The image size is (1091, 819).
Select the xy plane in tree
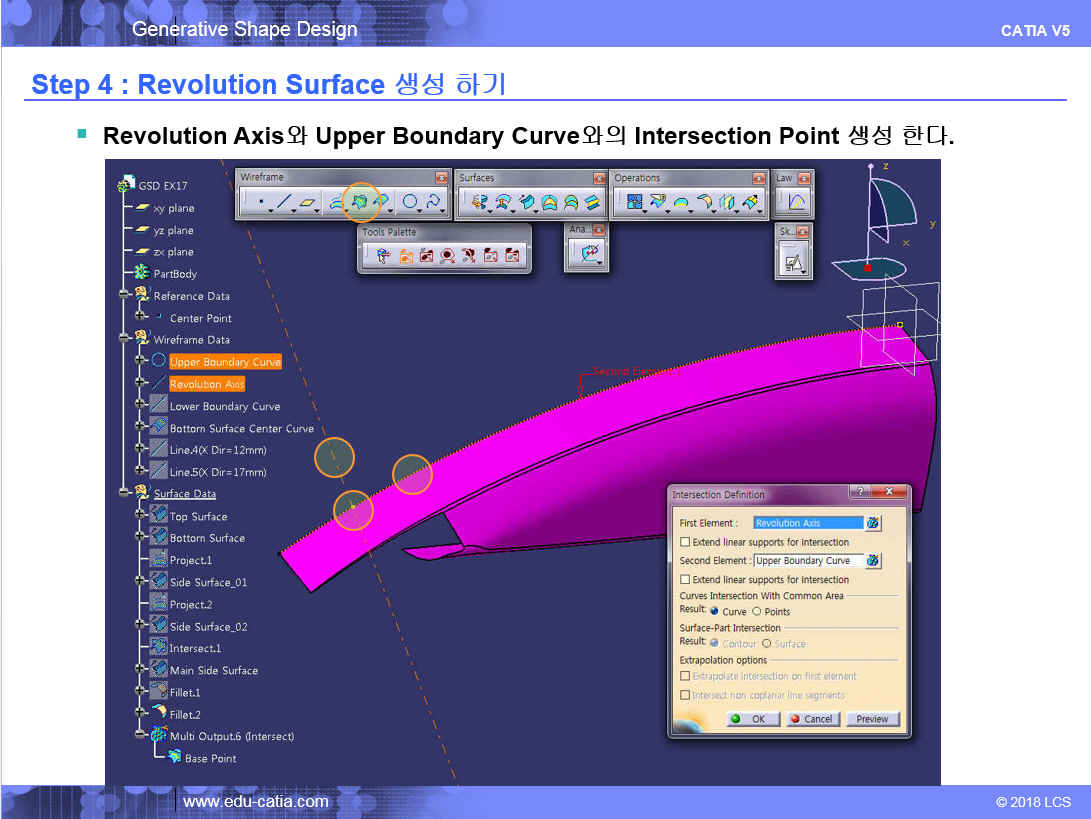[174, 209]
